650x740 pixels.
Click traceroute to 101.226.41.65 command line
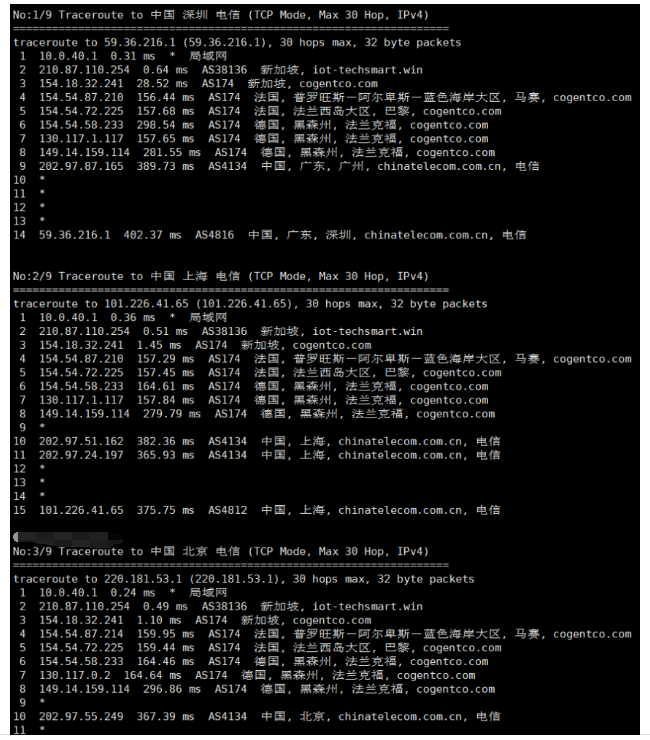click(x=250, y=304)
